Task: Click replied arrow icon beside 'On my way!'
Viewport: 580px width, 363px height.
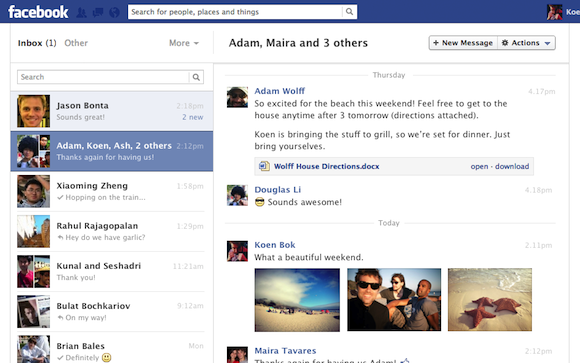Action: pos(60,317)
